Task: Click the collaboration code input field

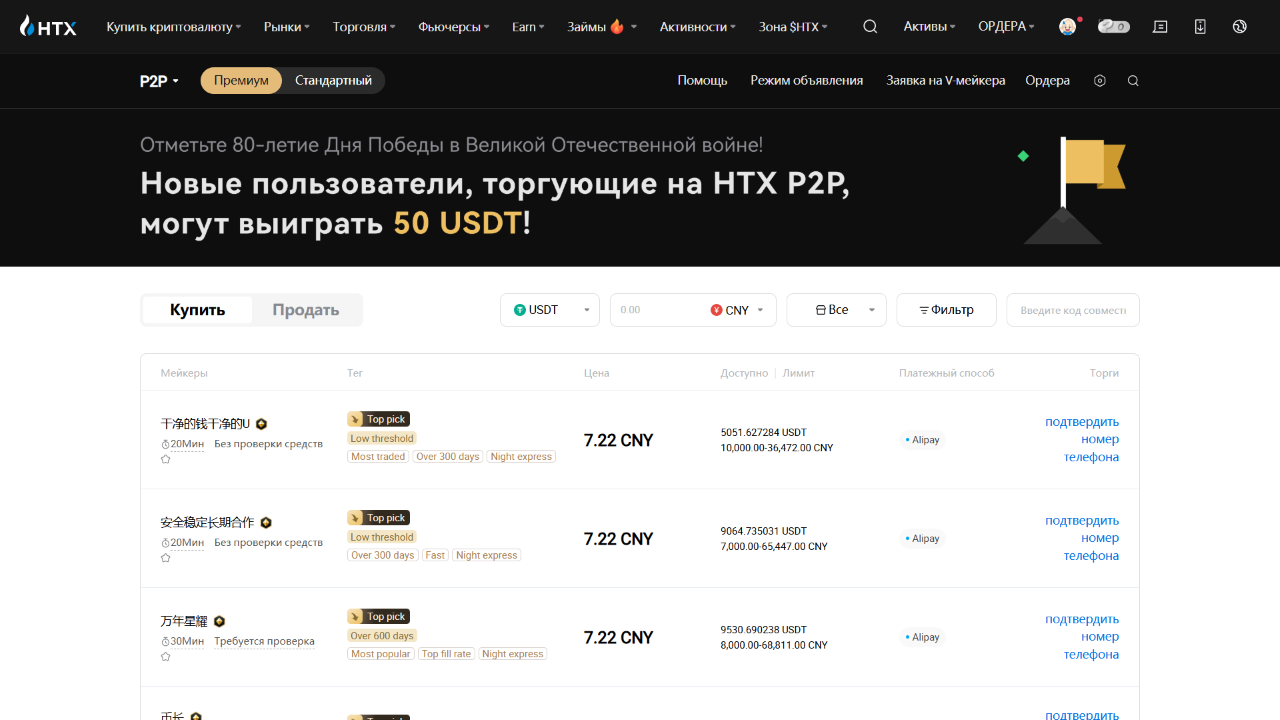Action: (1072, 310)
